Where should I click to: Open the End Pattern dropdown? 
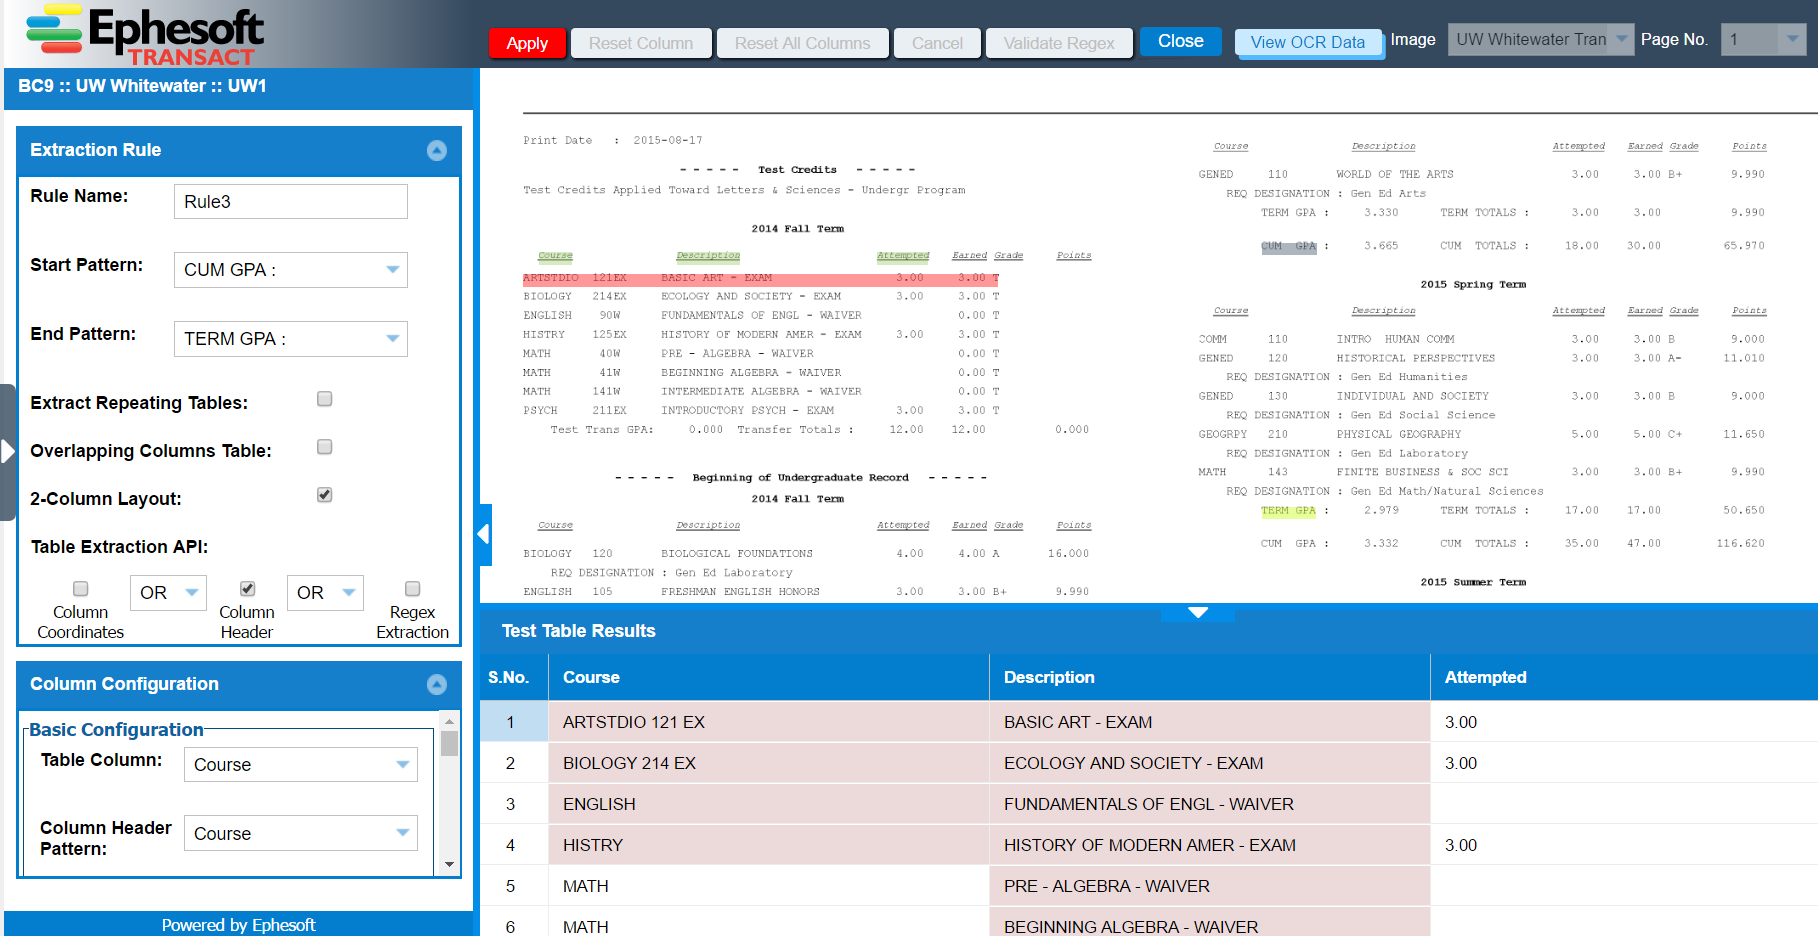[392, 339]
